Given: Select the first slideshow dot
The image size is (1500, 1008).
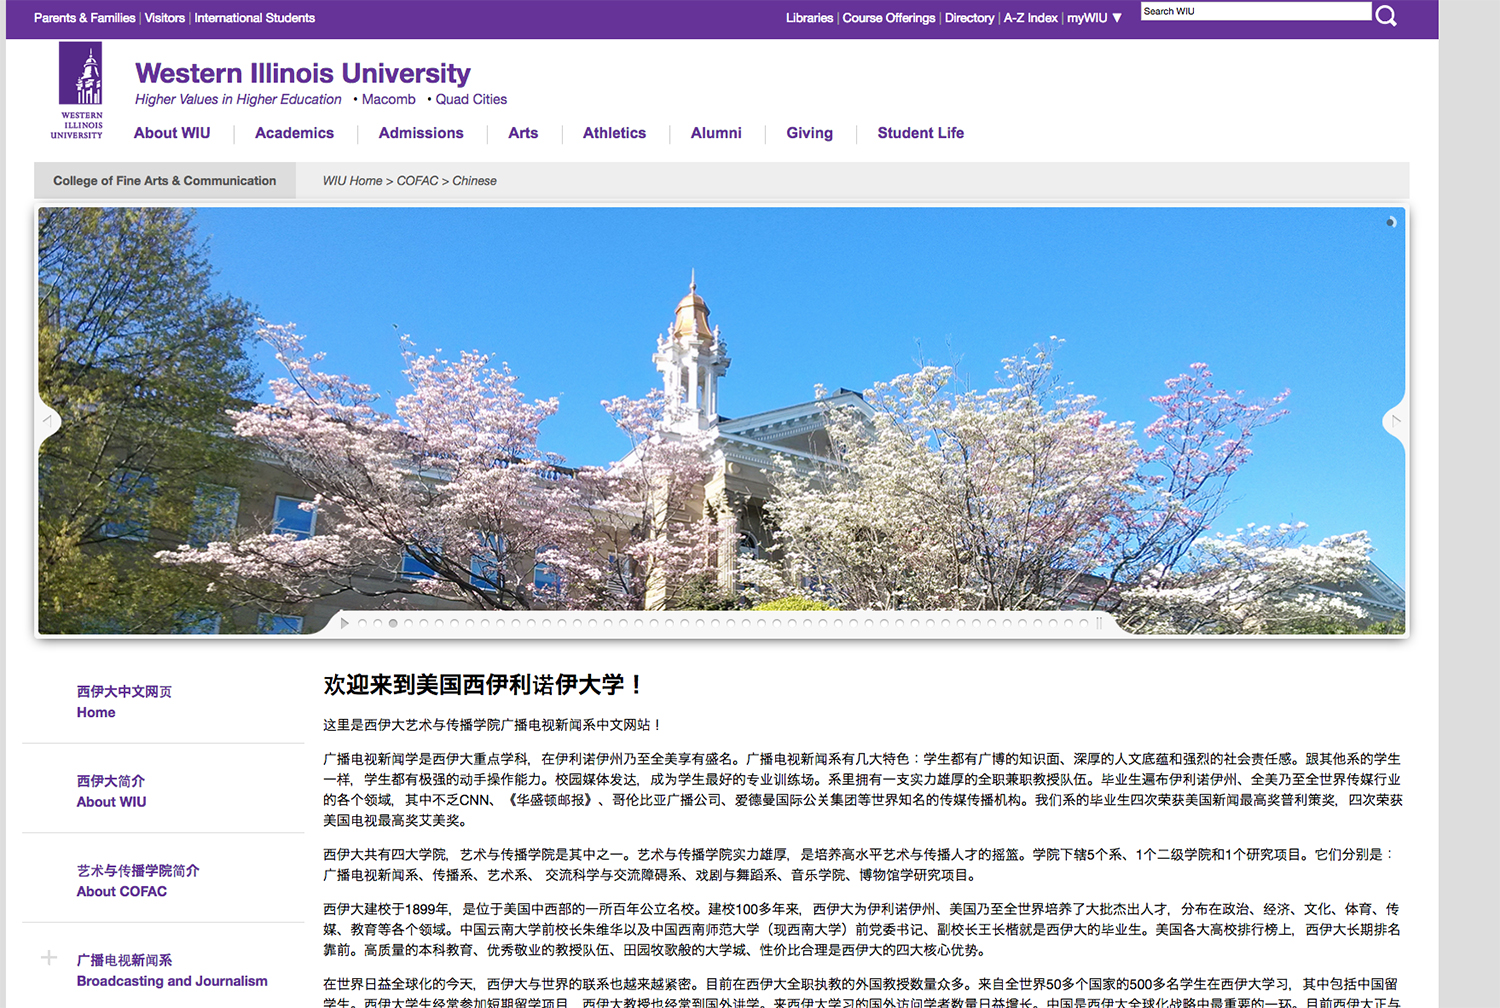Looking at the screenshot, I should click(x=362, y=623).
